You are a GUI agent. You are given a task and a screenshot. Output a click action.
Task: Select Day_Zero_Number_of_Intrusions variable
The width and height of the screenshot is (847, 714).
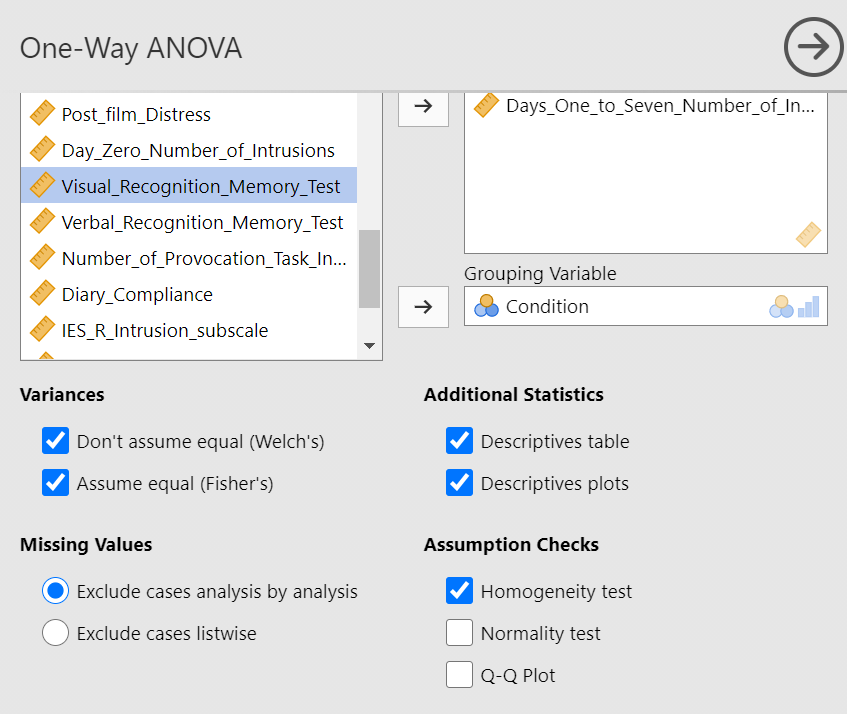(189, 150)
